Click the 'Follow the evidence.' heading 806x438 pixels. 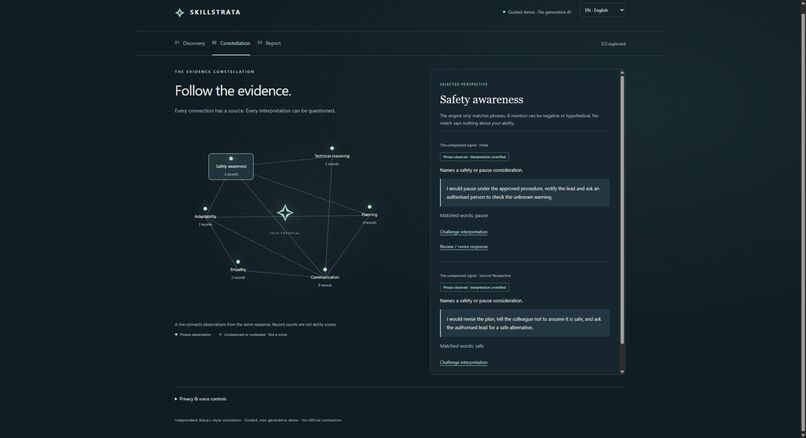point(233,91)
